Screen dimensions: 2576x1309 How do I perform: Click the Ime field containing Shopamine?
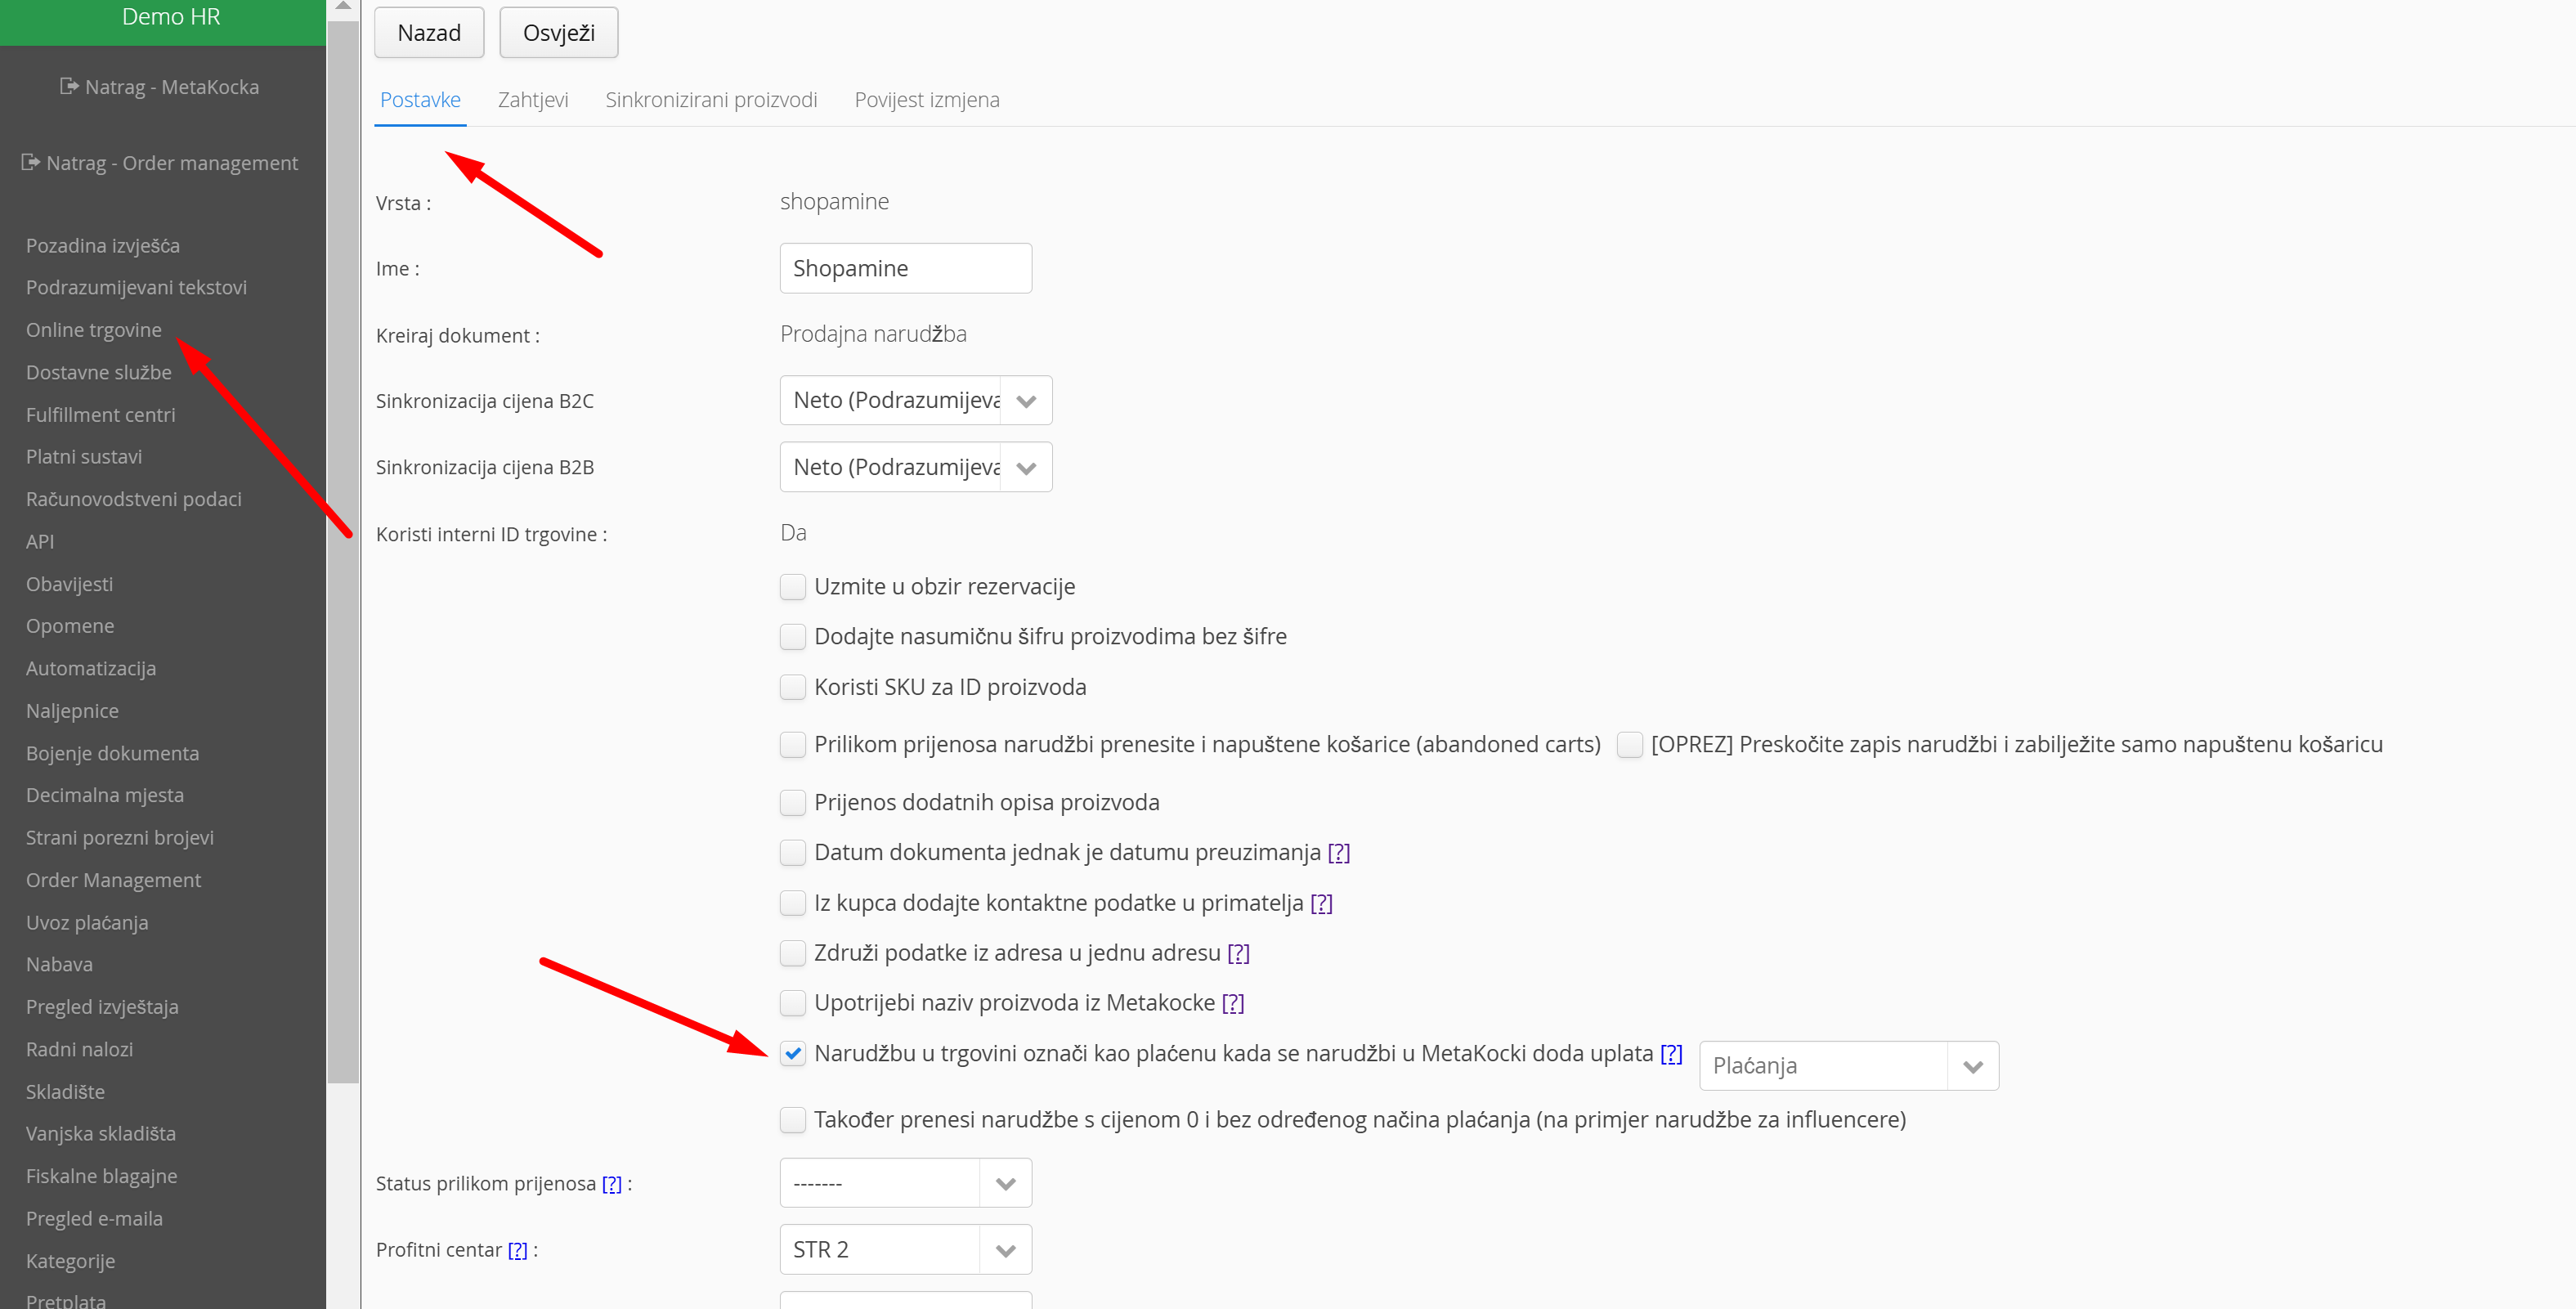(x=905, y=269)
